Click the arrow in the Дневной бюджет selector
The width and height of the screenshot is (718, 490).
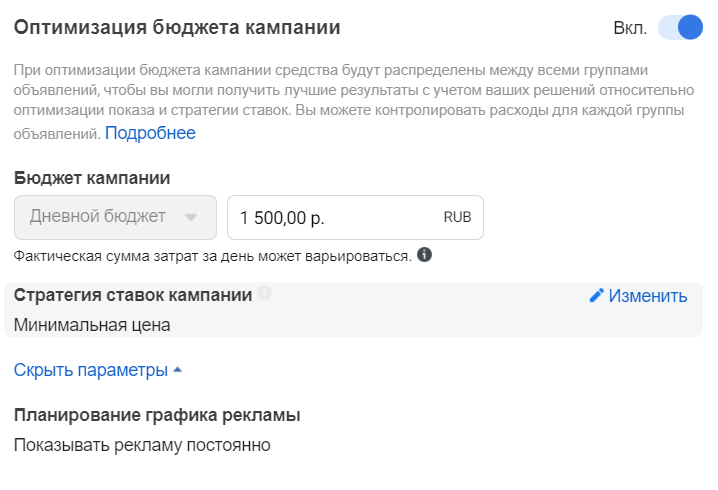pyautogui.click(x=191, y=217)
